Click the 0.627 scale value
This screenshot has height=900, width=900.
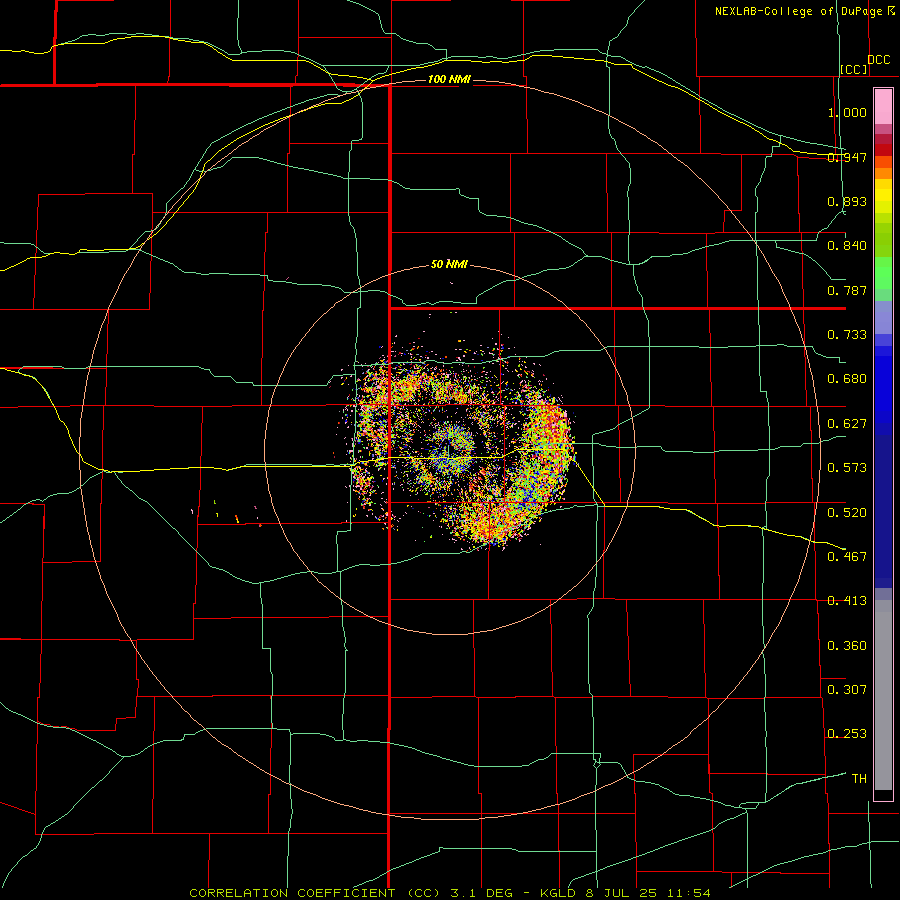[847, 424]
